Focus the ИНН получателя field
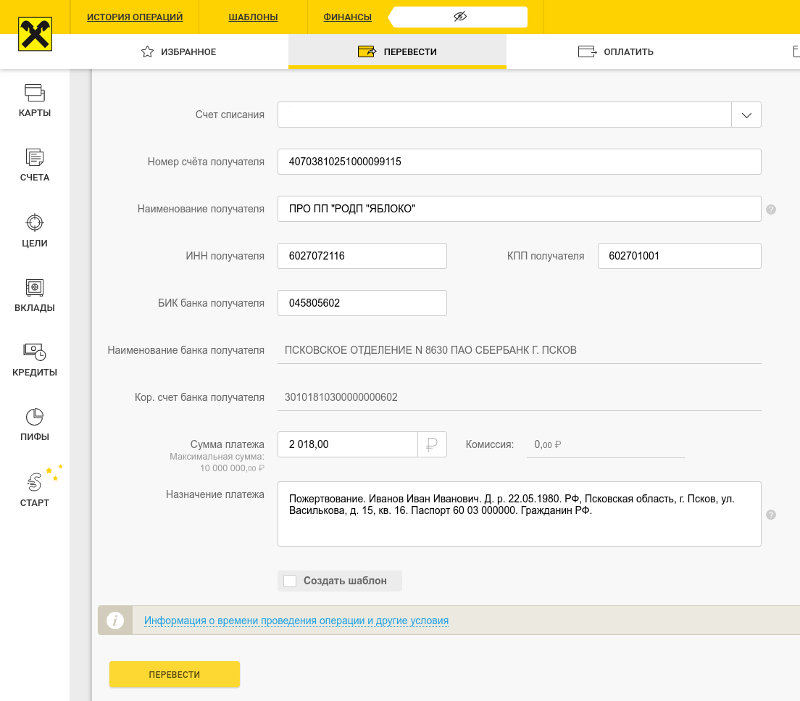This screenshot has width=800, height=701. pos(362,256)
